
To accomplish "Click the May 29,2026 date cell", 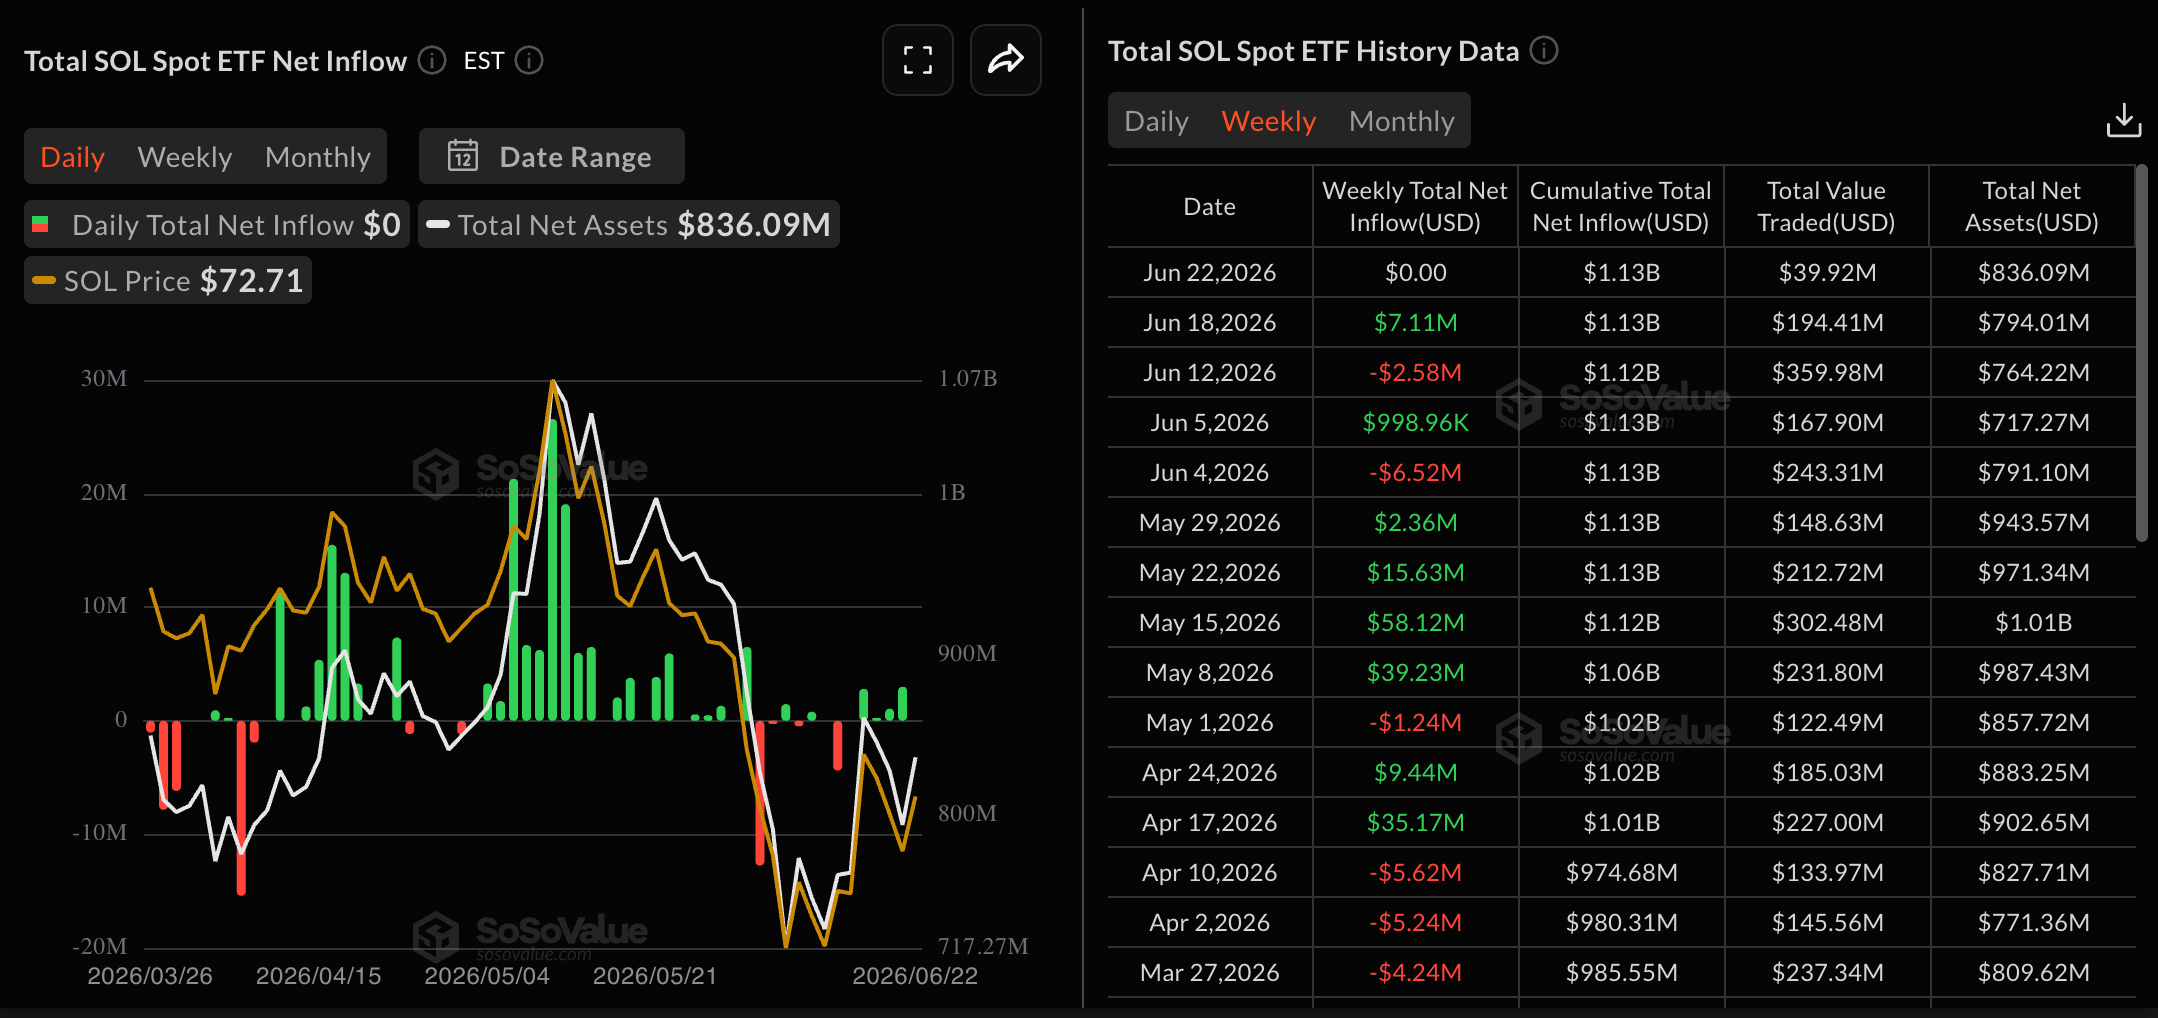I will [x=1209, y=523].
